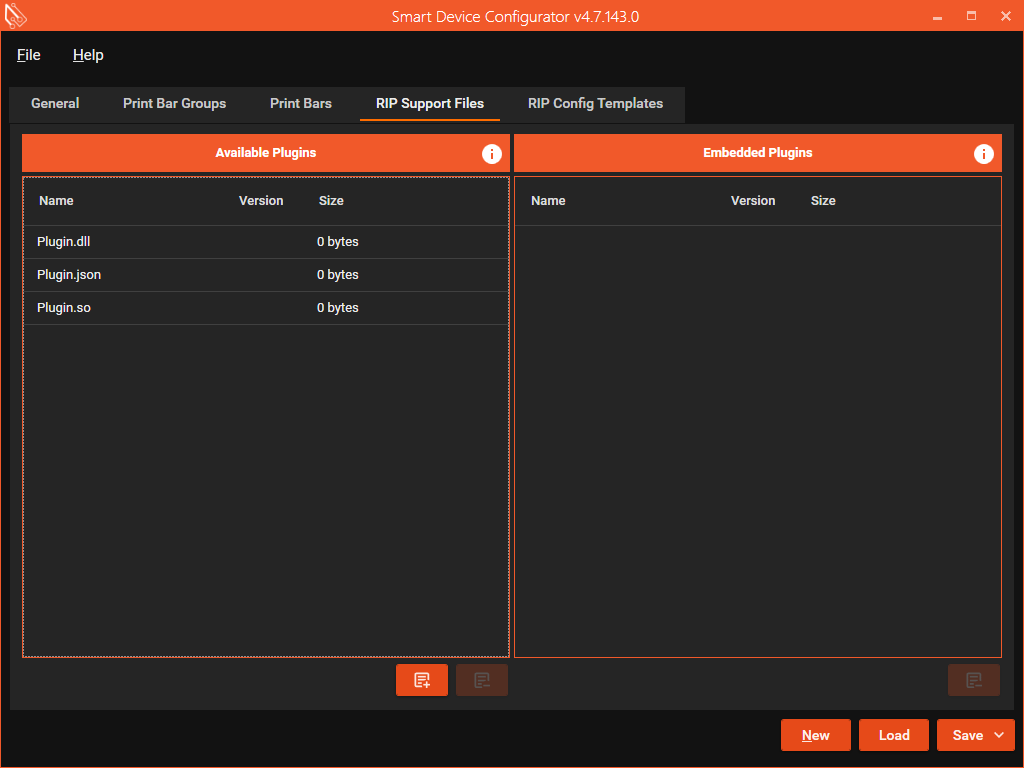Click the Available Plugins info icon
The width and height of the screenshot is (1024, 768).
491,154
